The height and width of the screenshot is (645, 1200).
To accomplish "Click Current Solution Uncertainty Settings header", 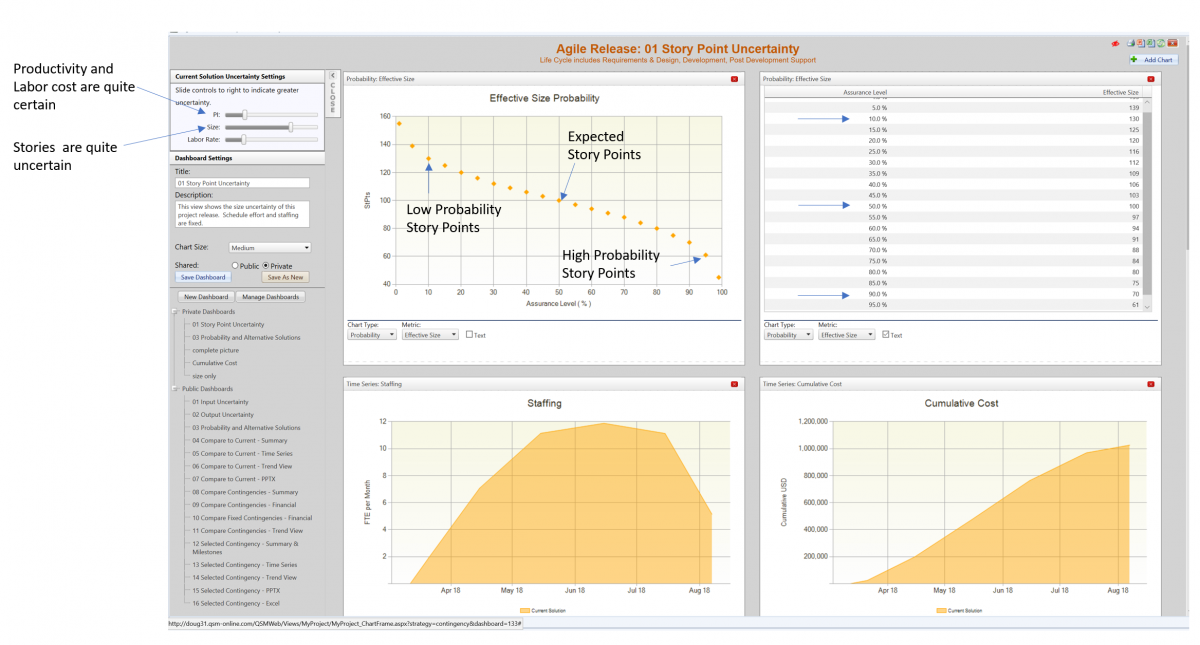I will click(247, 76).
